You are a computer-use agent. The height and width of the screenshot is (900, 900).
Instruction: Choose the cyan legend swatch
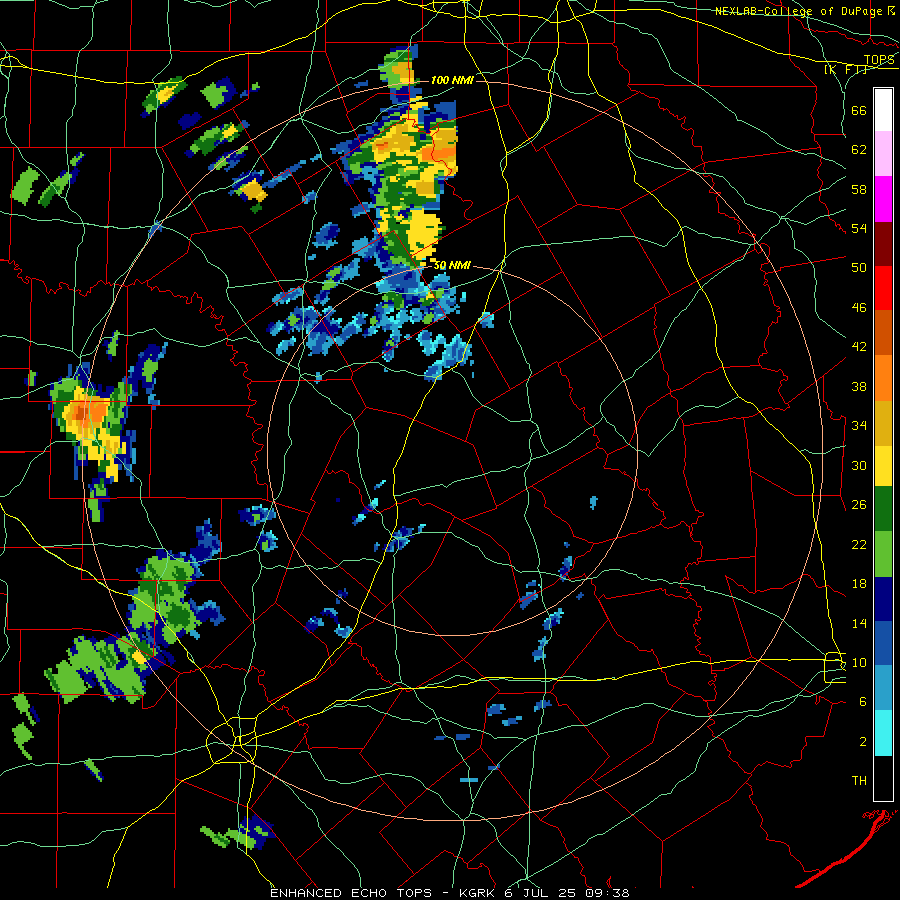[883, 733]
